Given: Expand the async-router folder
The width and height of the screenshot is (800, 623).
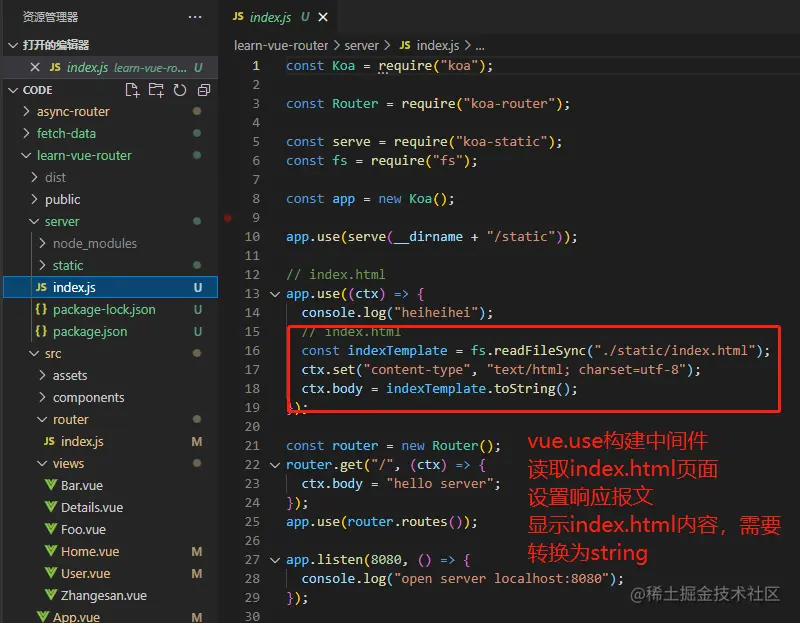Looking at the screenshot, I should 27,111.
